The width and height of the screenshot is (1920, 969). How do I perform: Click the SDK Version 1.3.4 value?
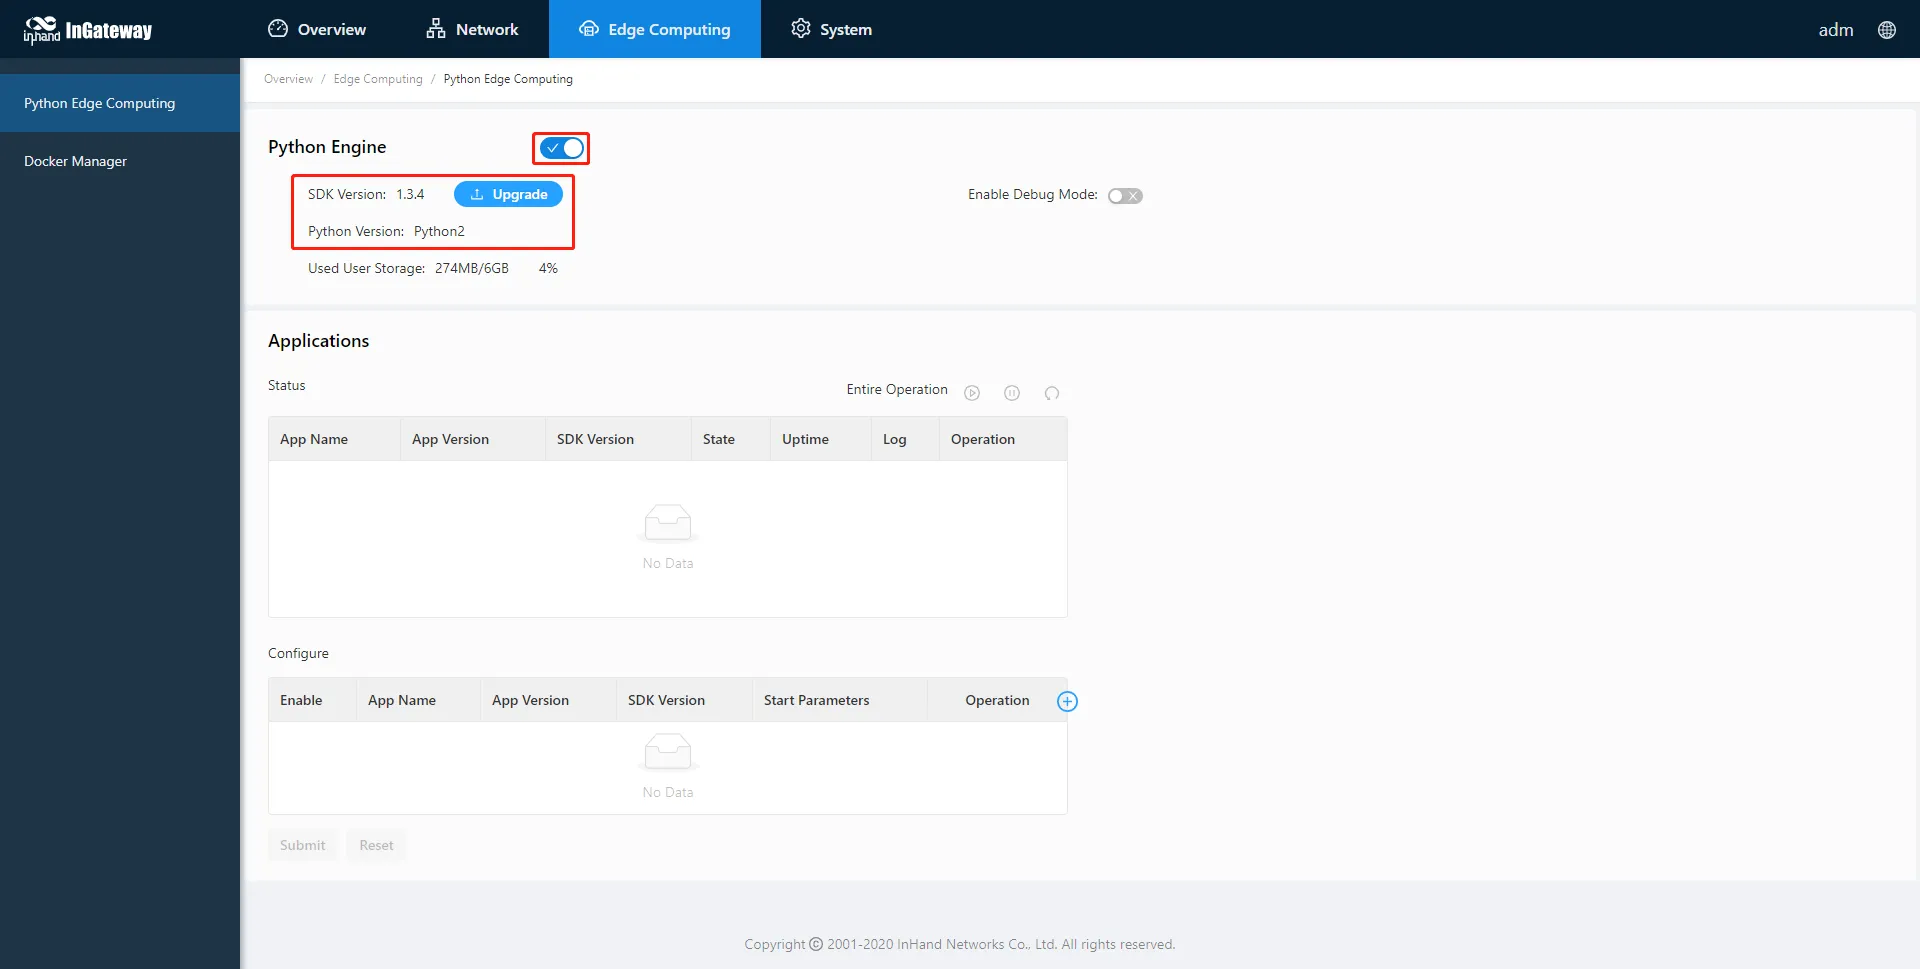tap(410, 194)
